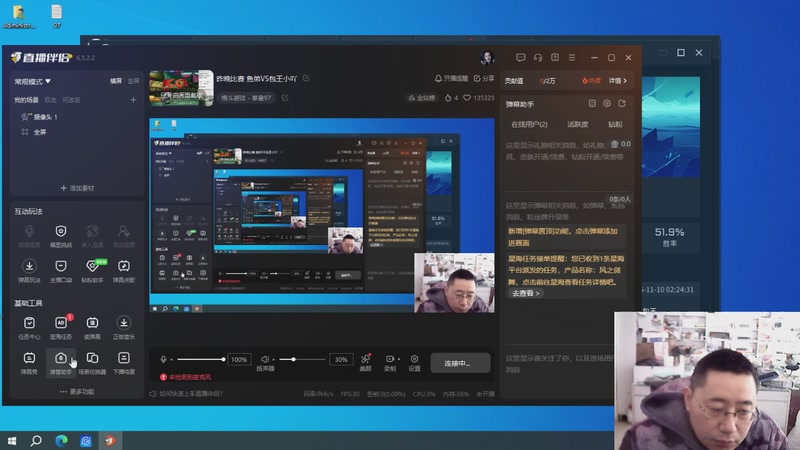Click the stream cover thumbnail

pos(181,88)
